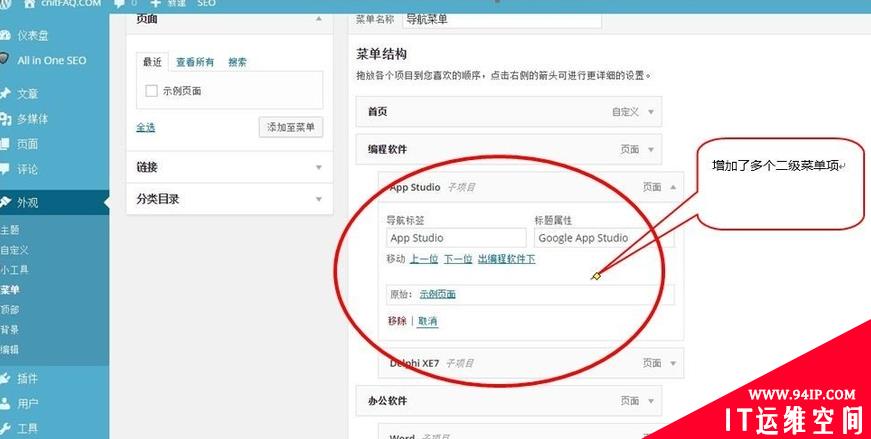Click the 添加至菜单 button
The width and height of the screenshot is (871, 439).
click(x=291, y=127)
